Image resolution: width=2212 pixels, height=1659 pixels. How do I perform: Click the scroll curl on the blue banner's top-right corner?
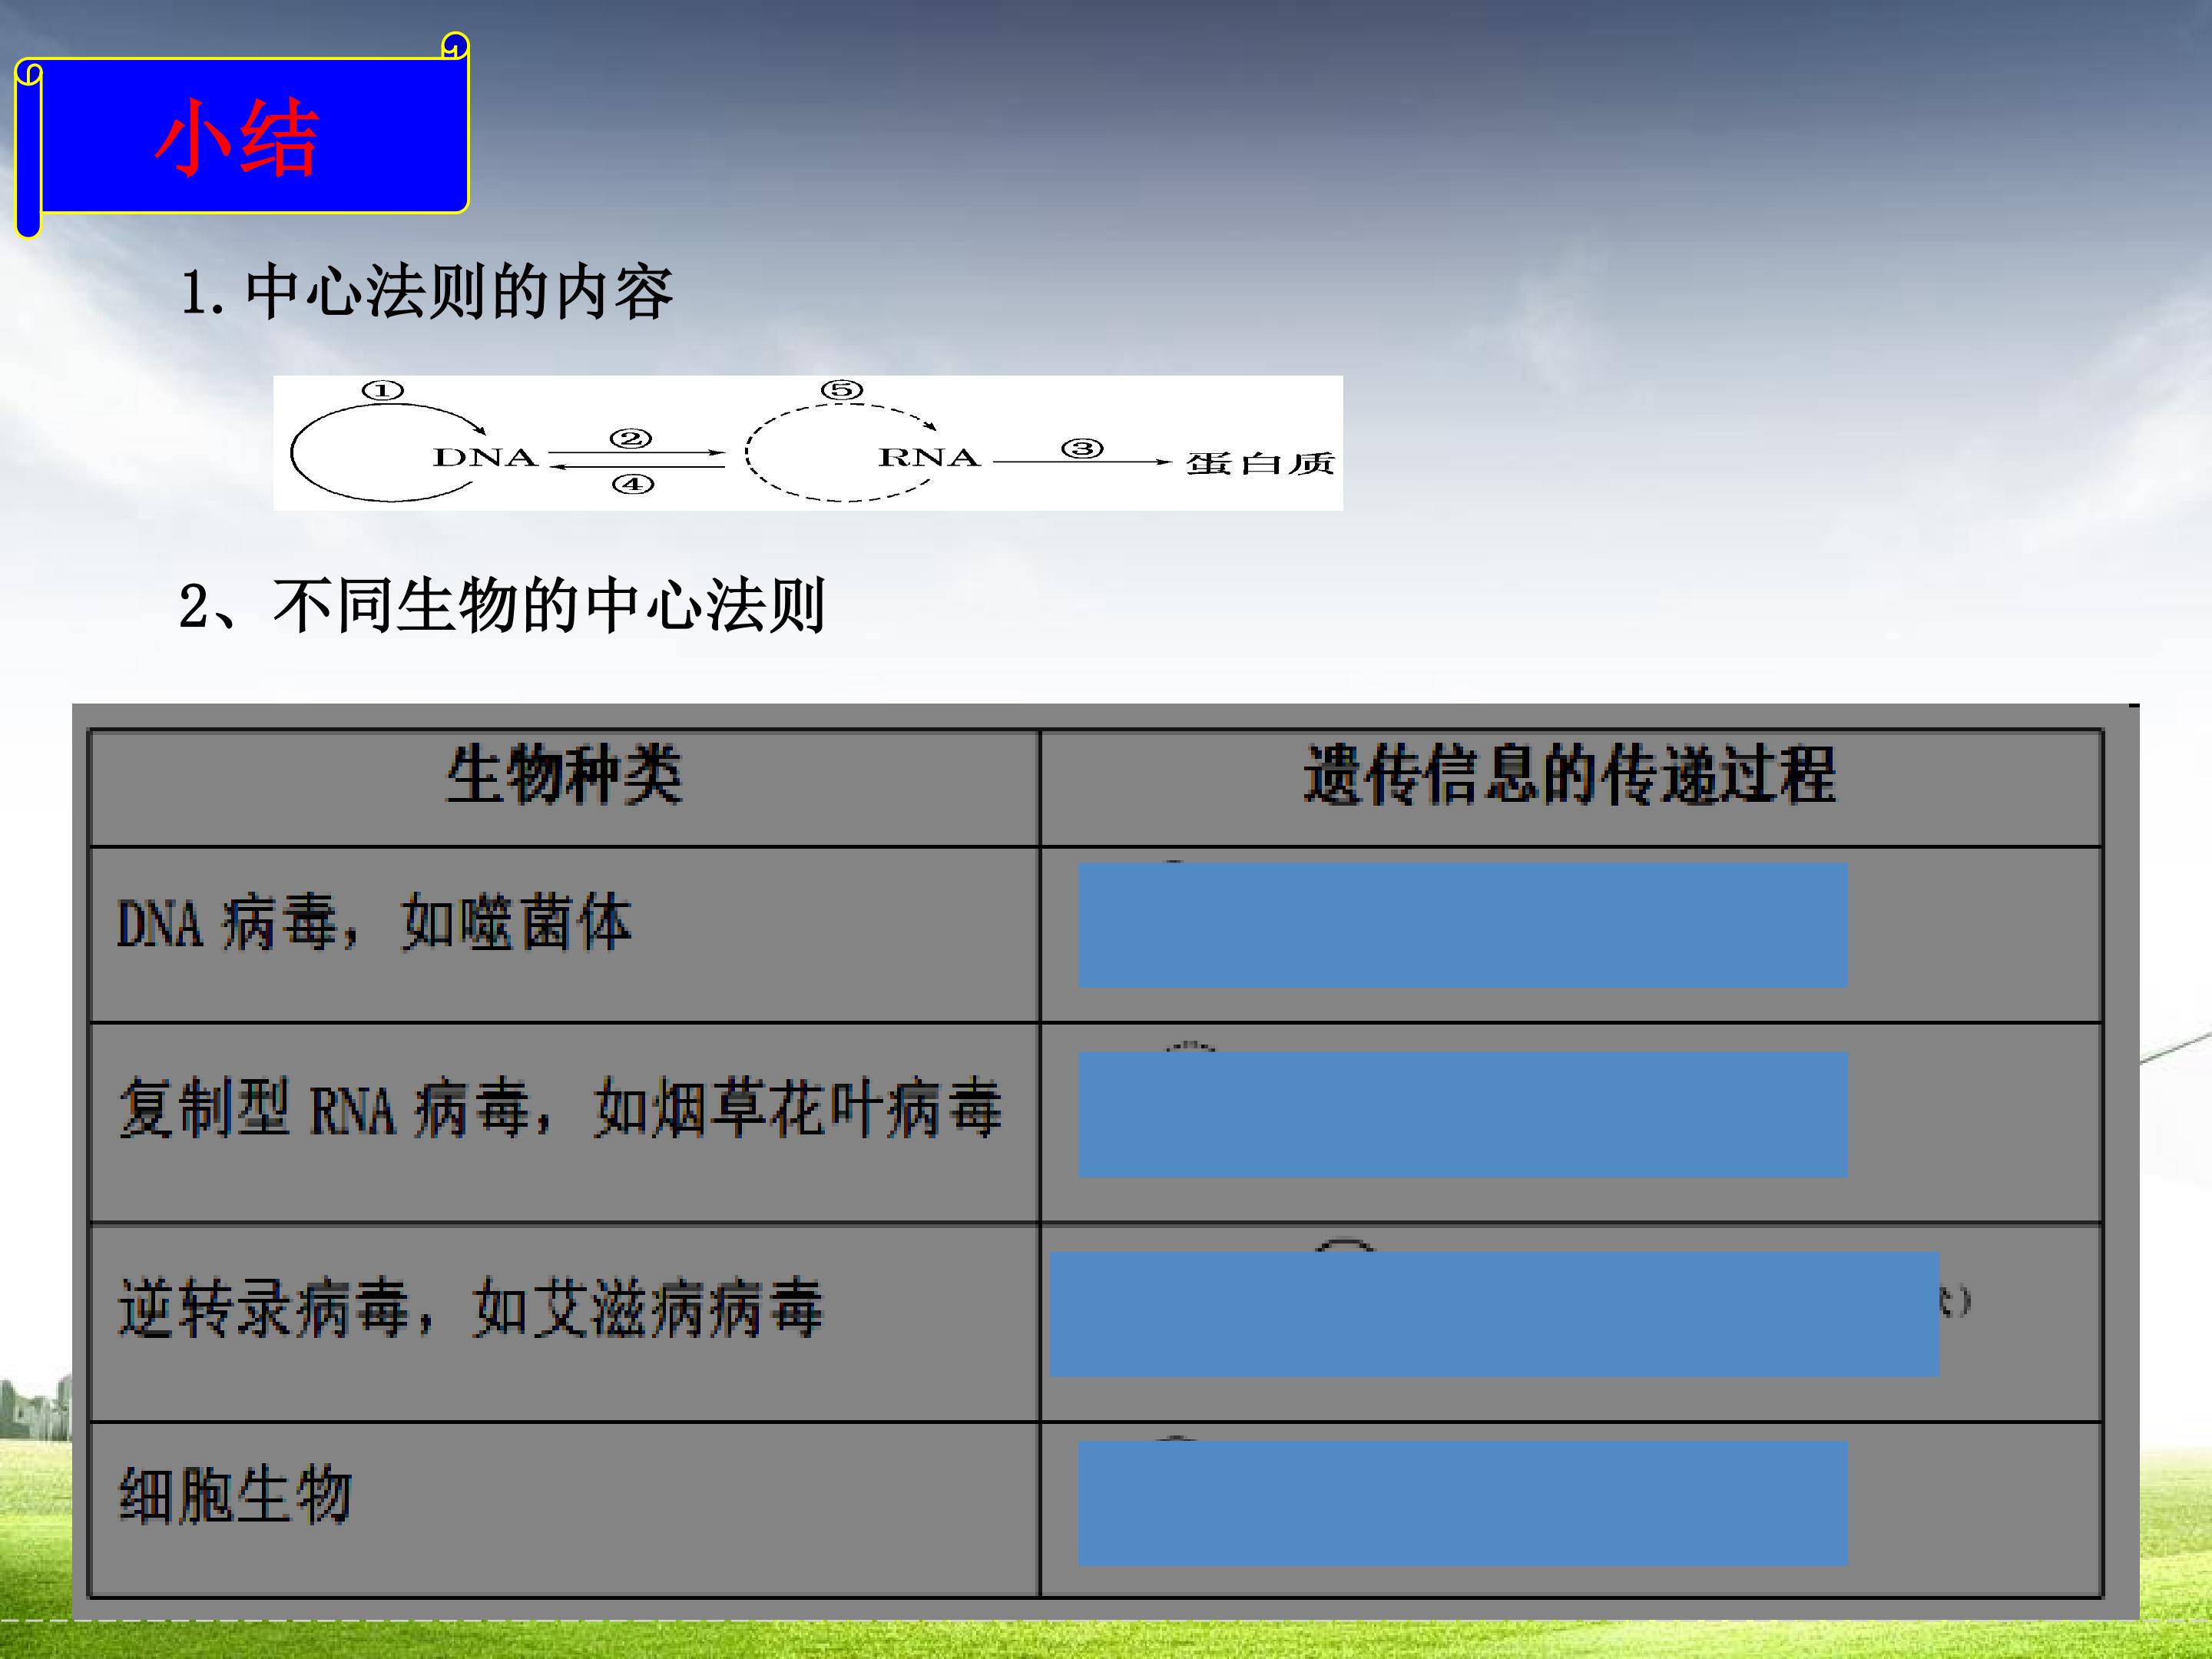point(455,47)
